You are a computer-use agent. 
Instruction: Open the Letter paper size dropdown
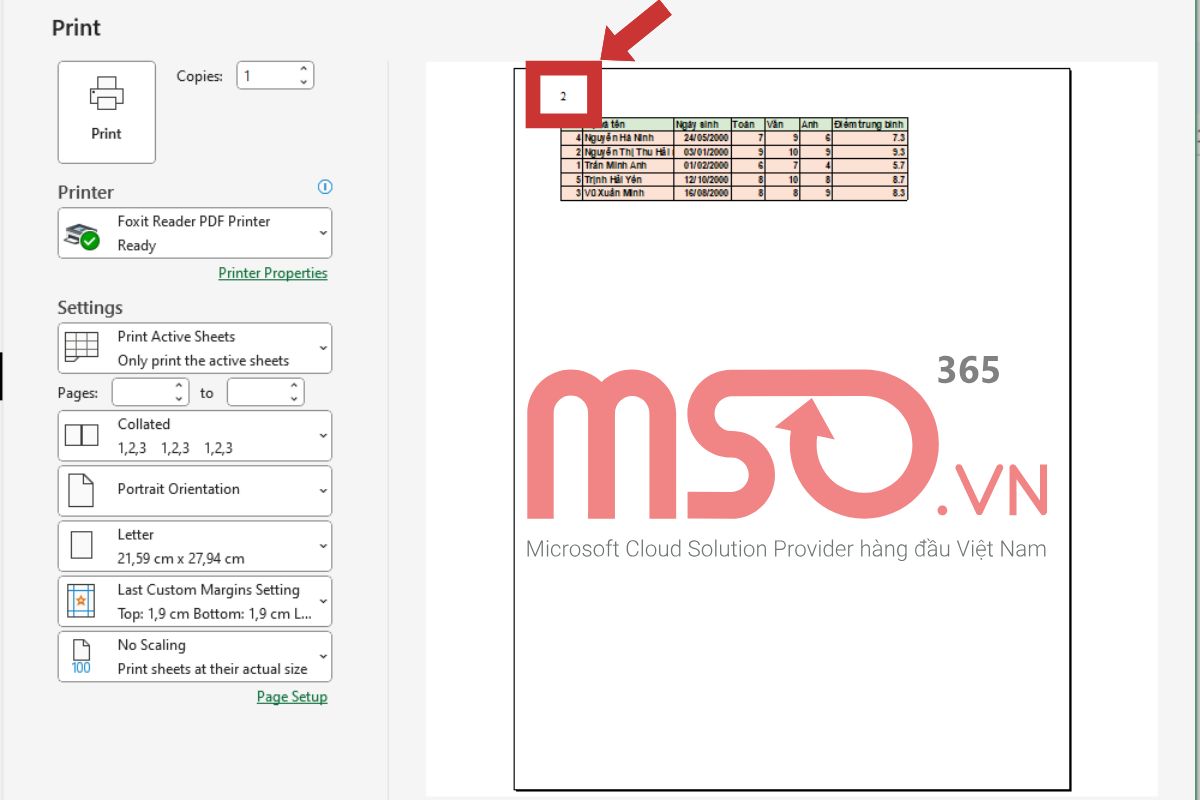pyautogui.click(x=195, y=546)
